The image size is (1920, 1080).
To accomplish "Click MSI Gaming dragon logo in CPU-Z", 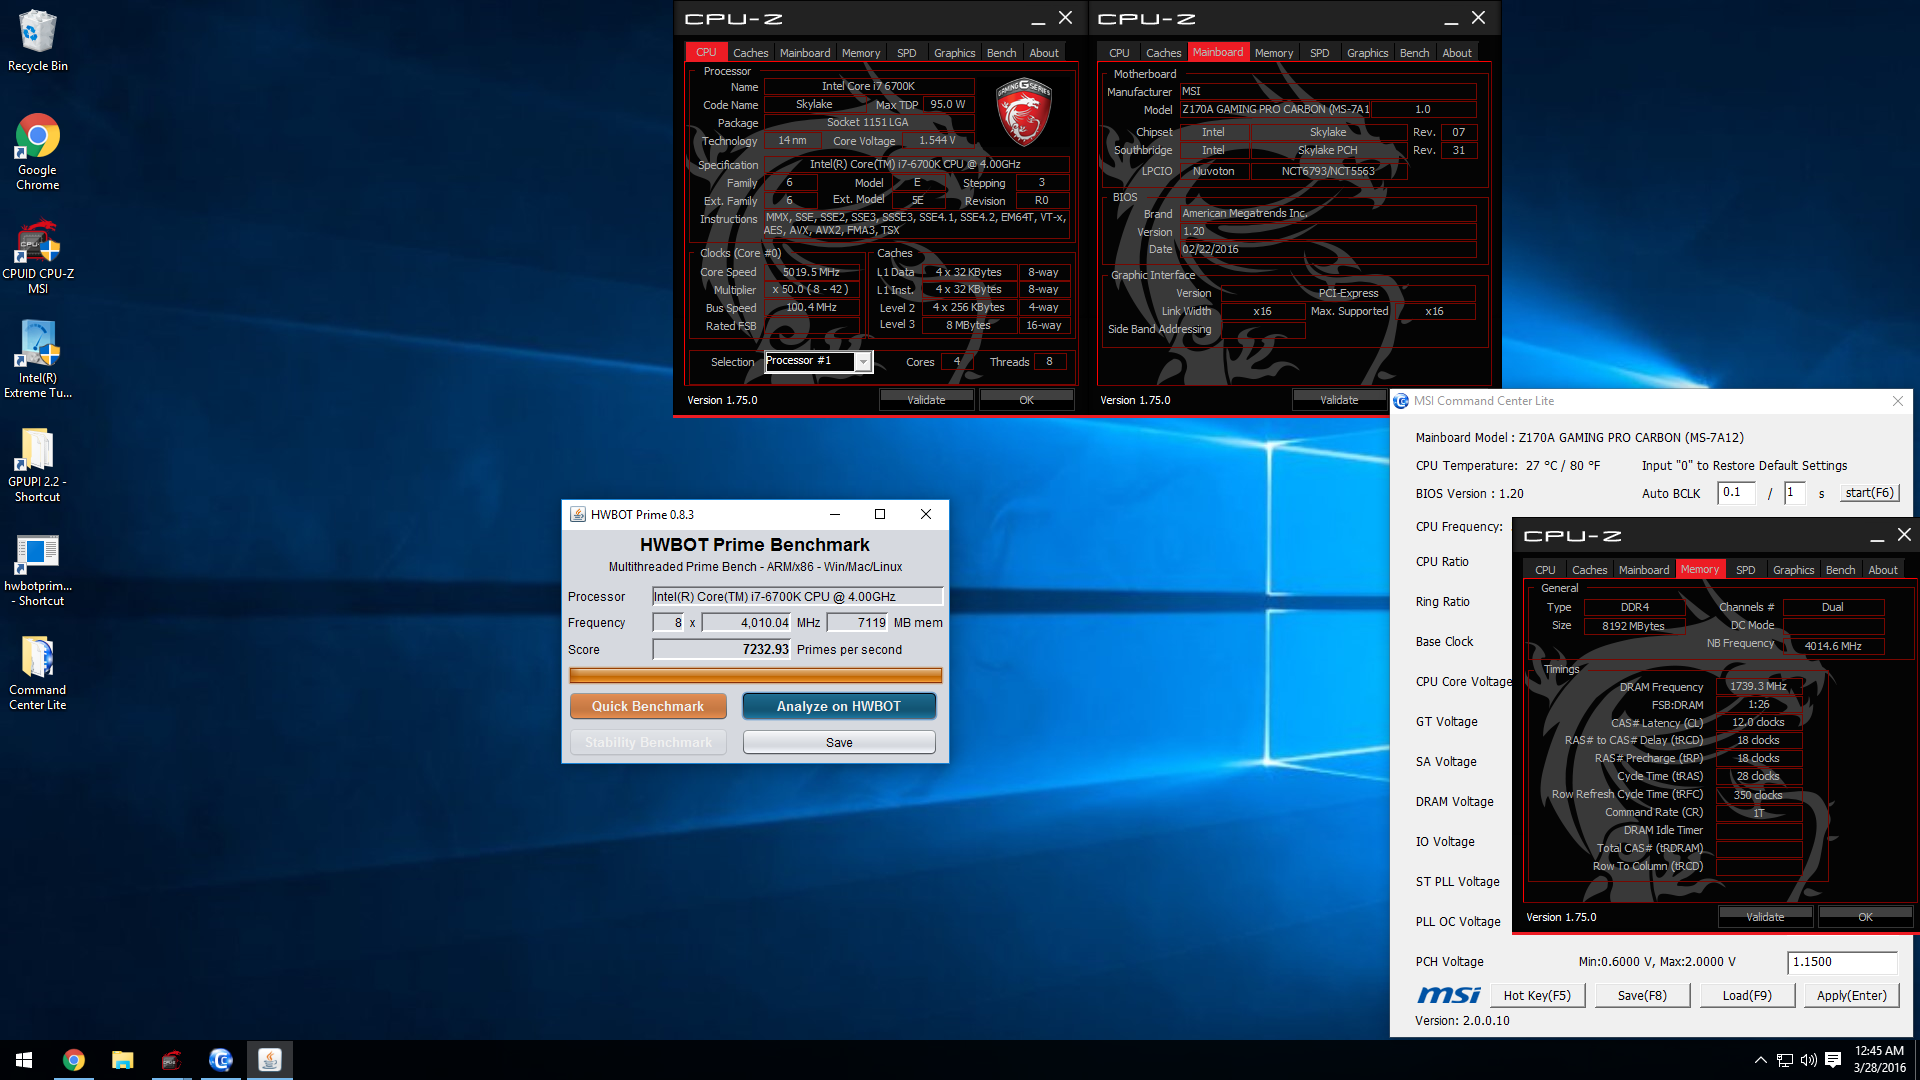I will [1023, 111].
